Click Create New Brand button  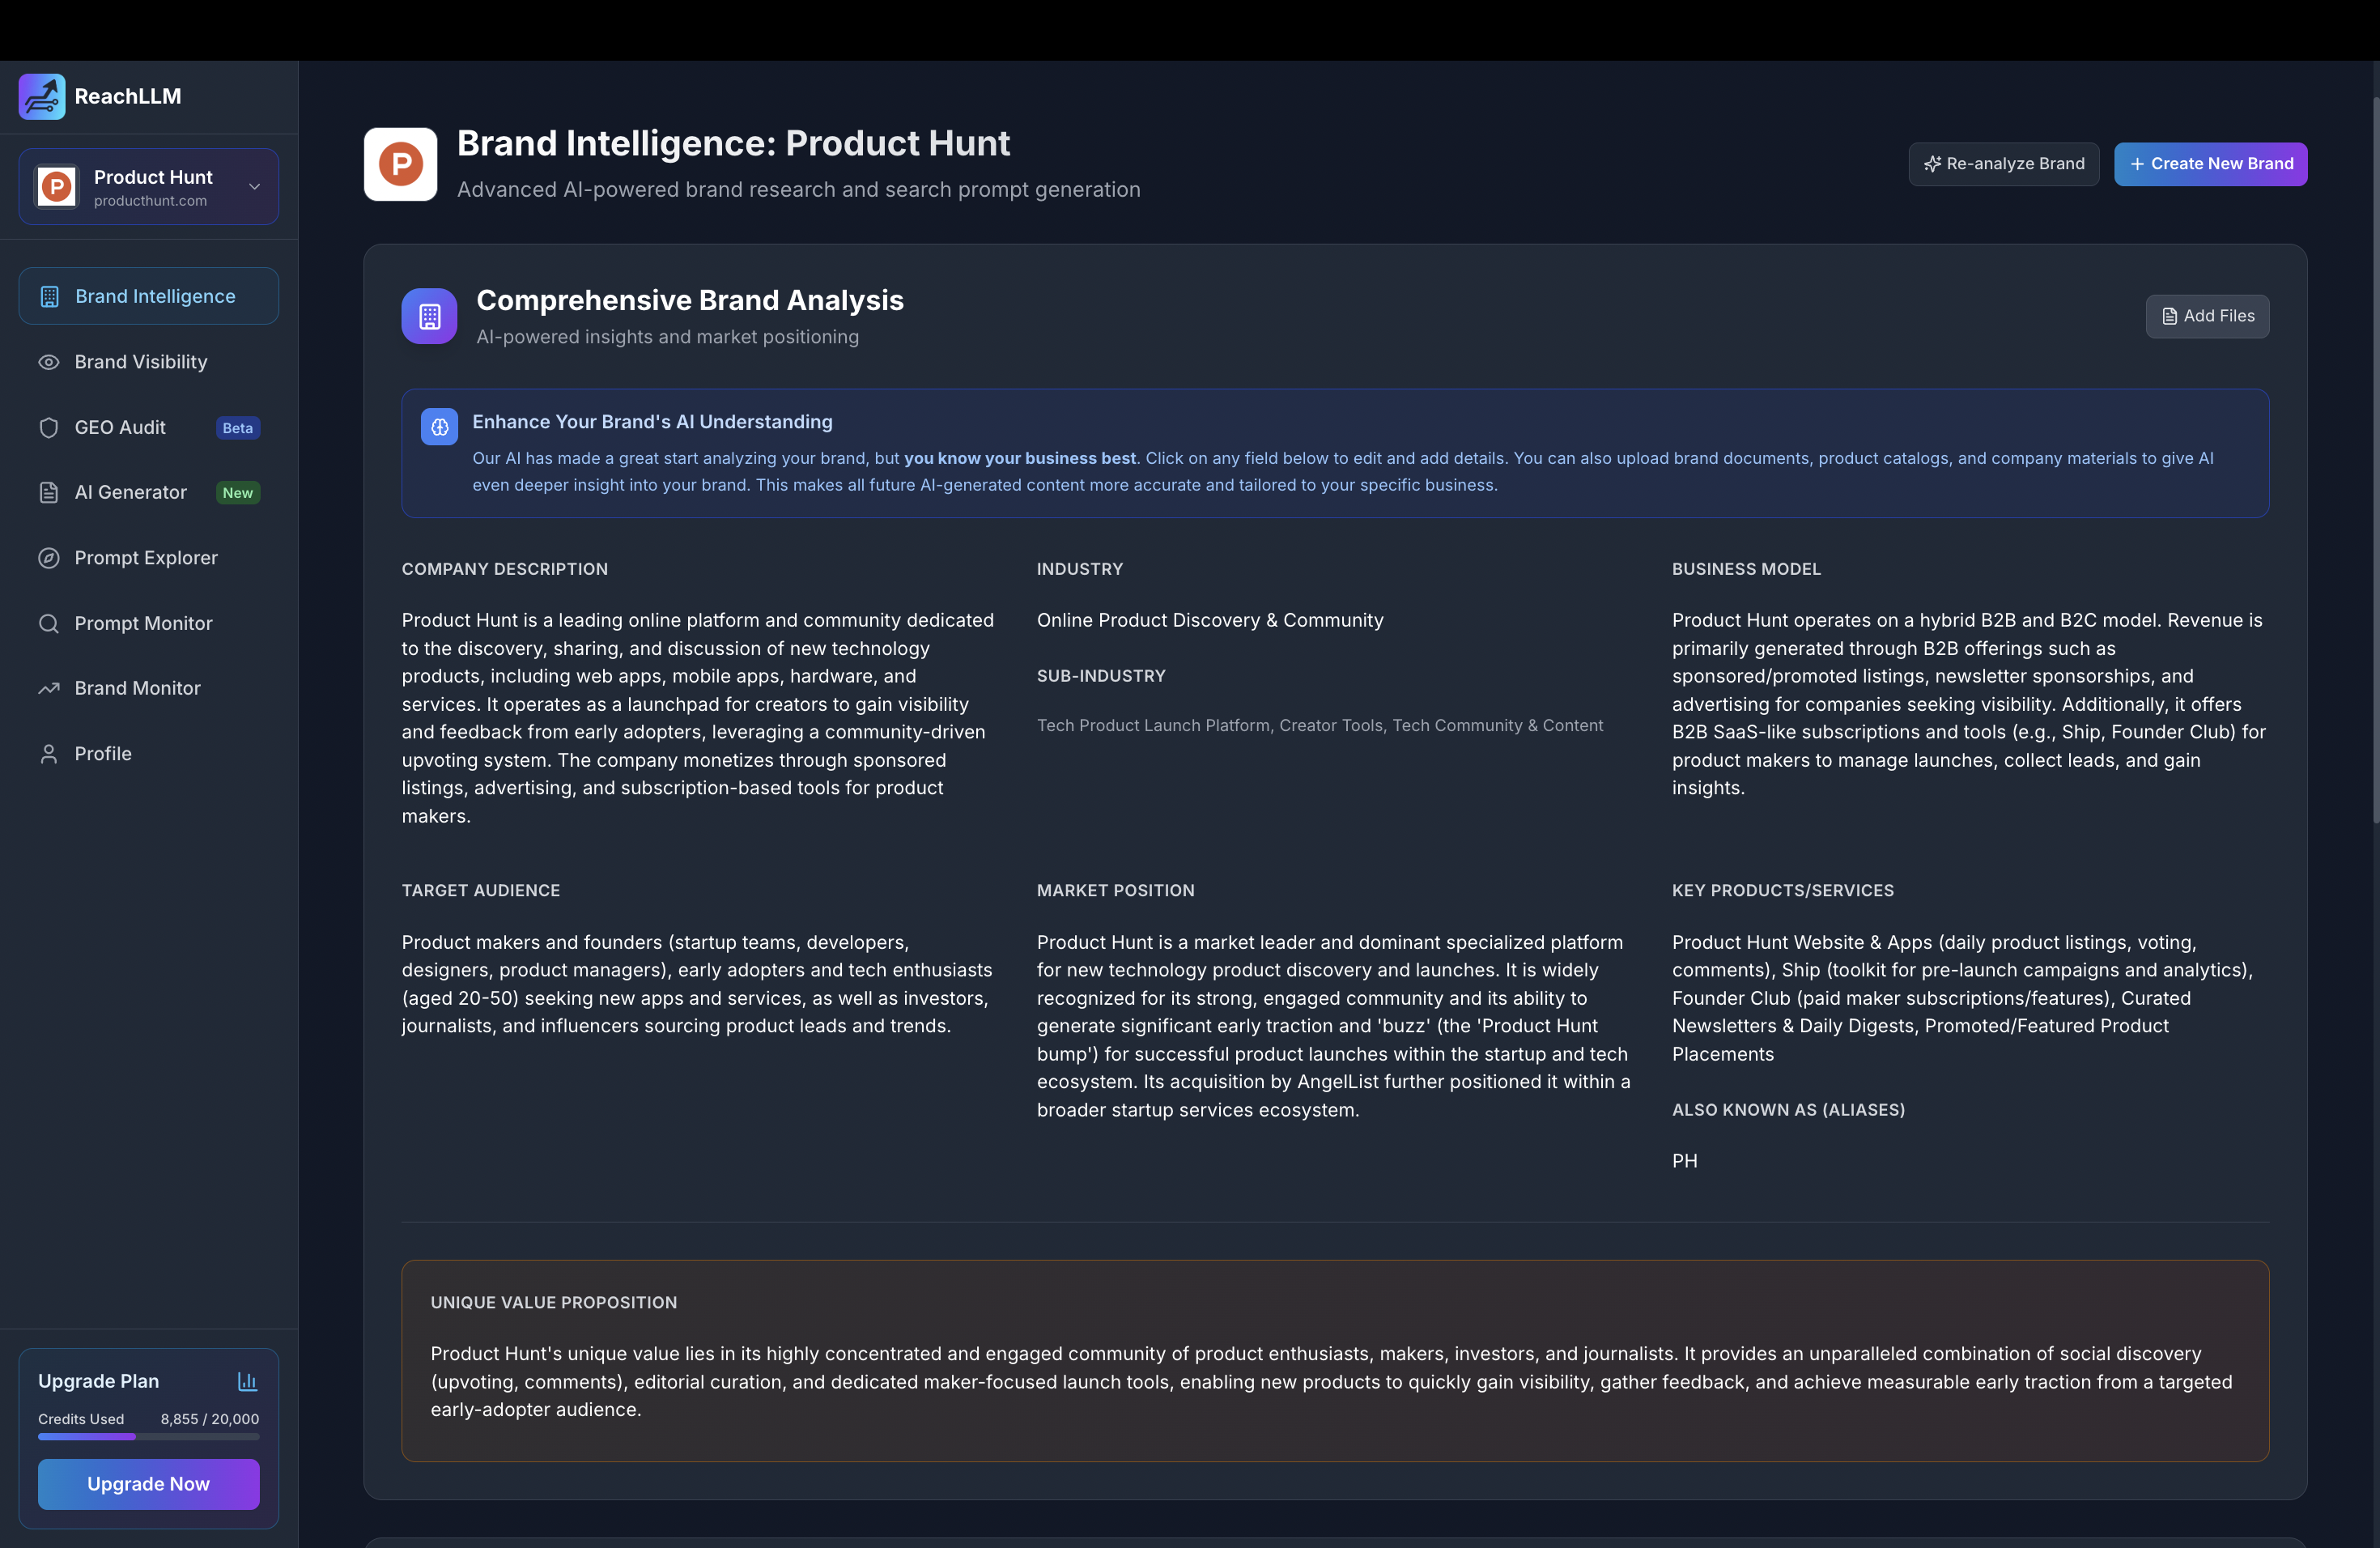pyautogui.click(x=2210, y=164)
